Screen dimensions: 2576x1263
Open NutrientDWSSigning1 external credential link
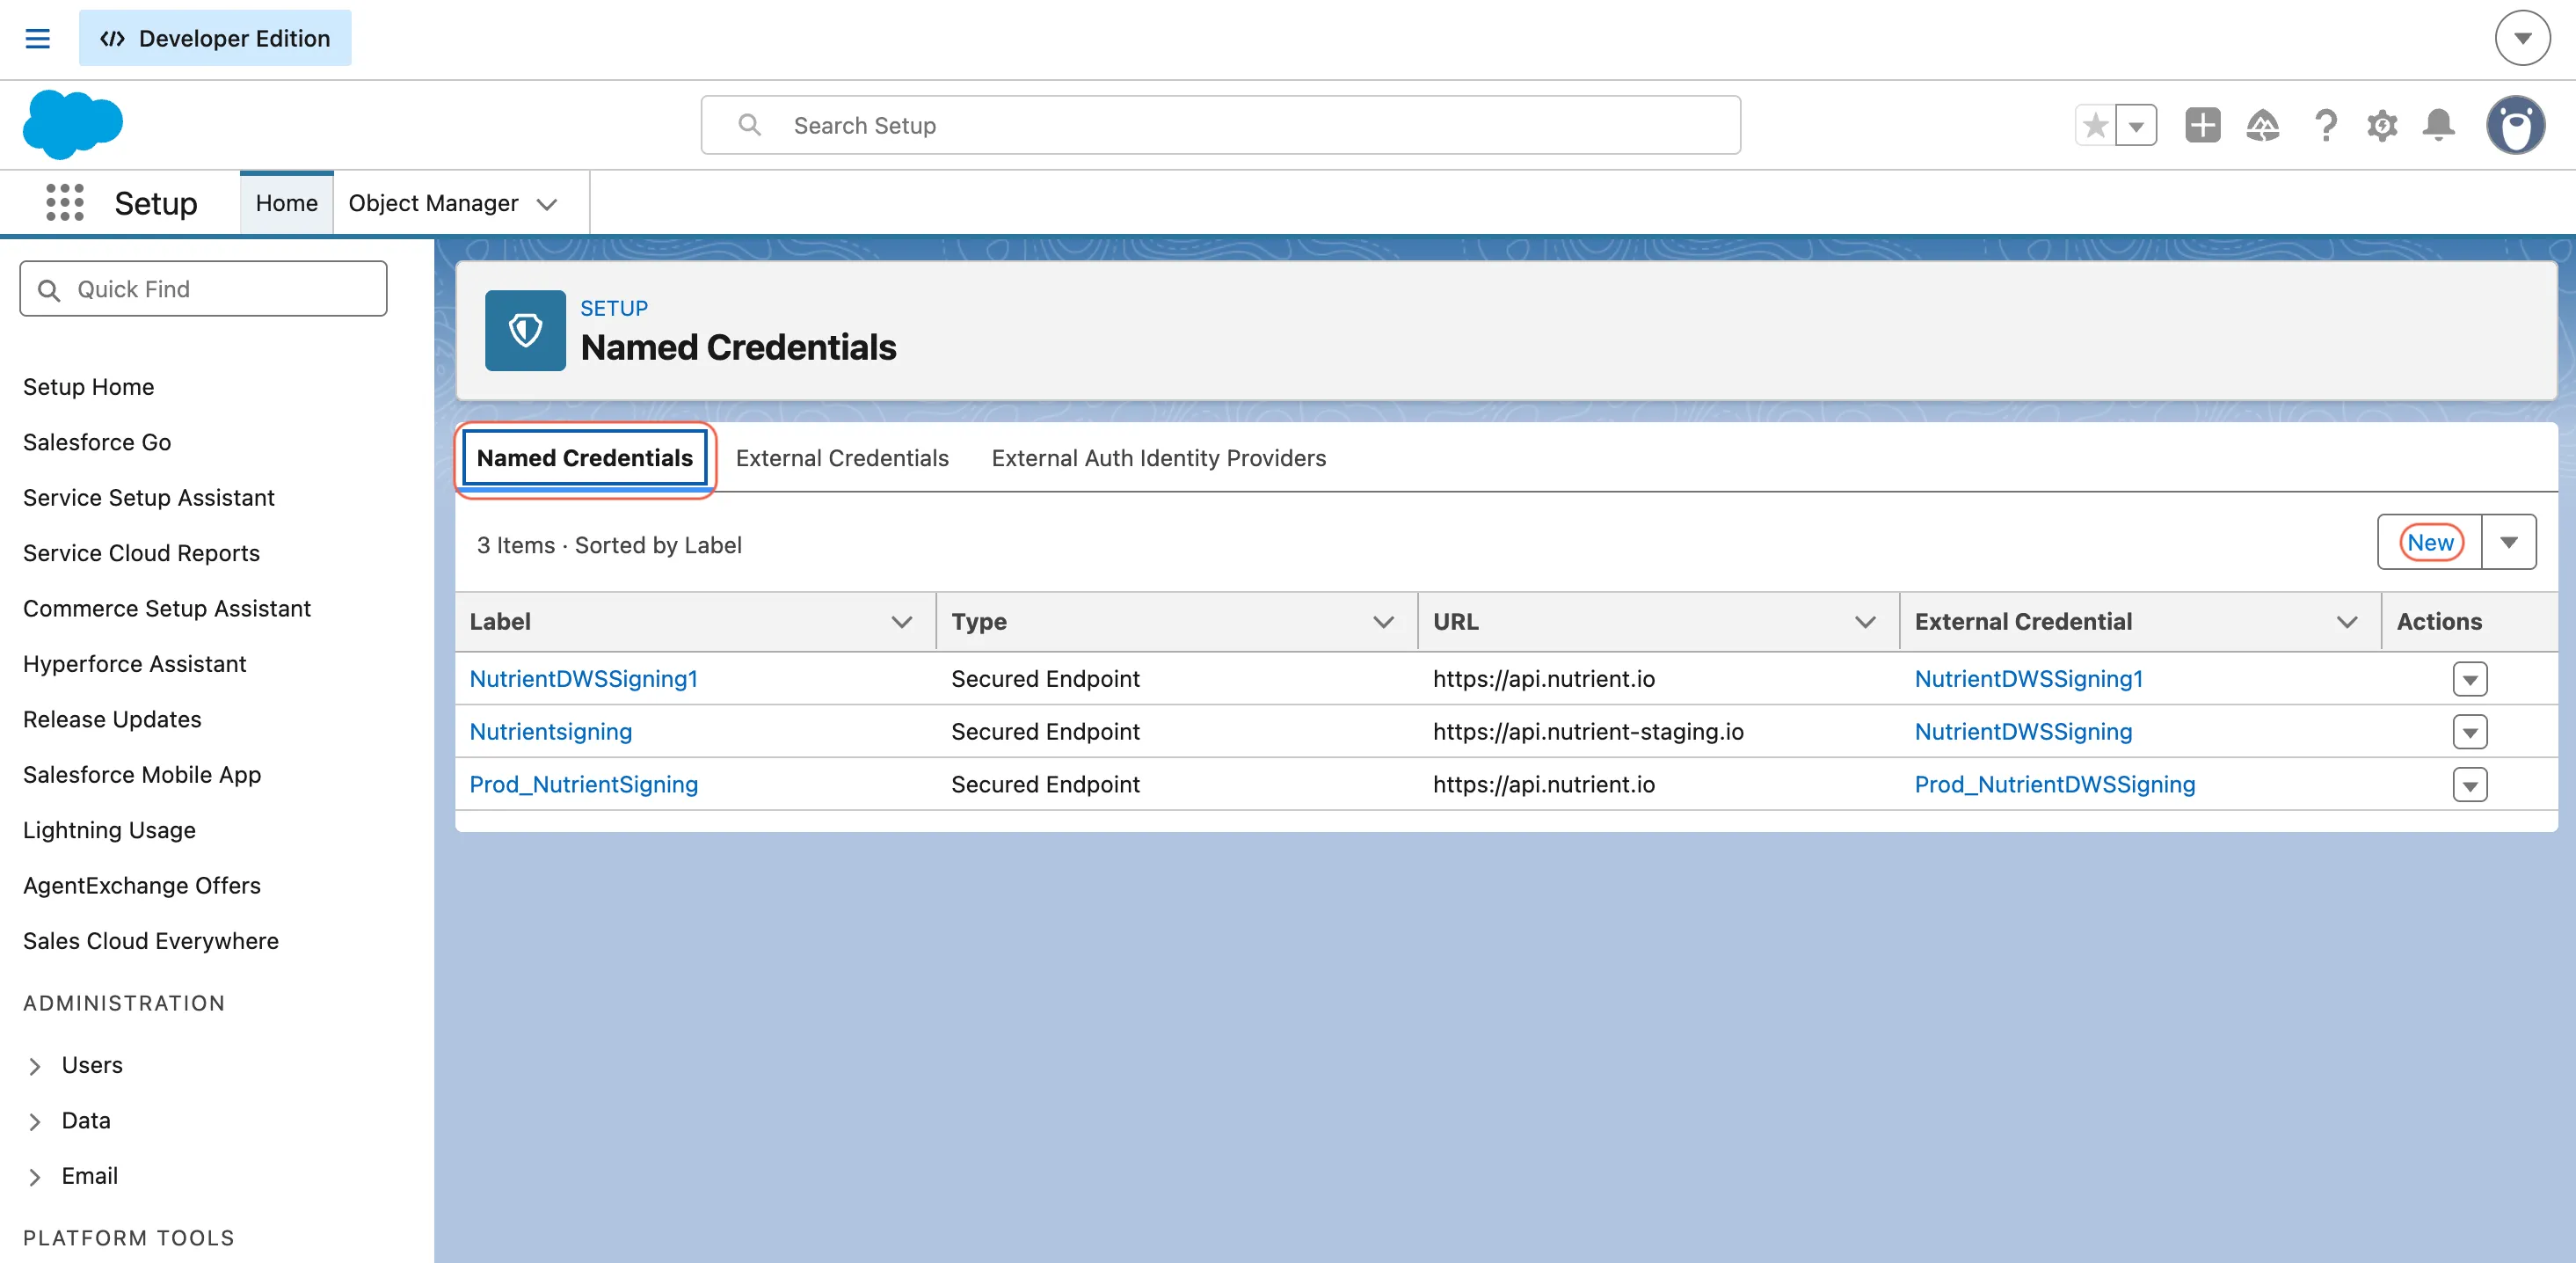[2028, 678]
